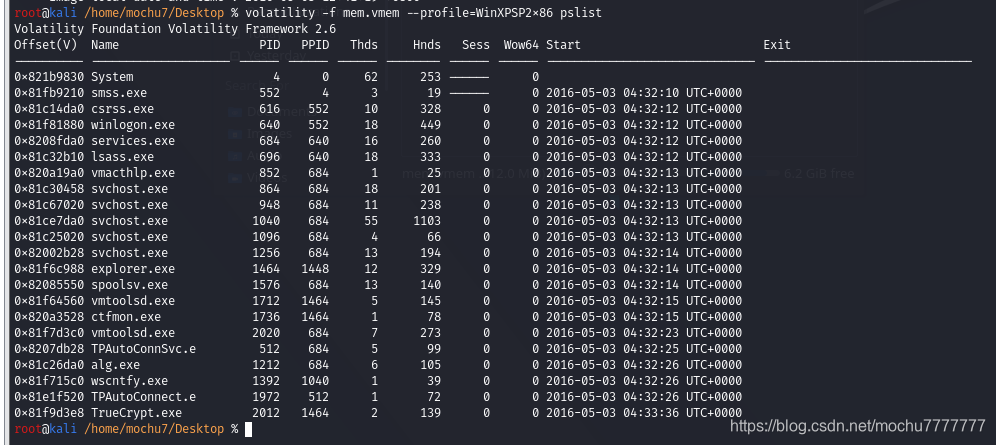996x445 pixels.
Task: Click handle count 1103 of svchost.exe
Action: pos(427,221)
